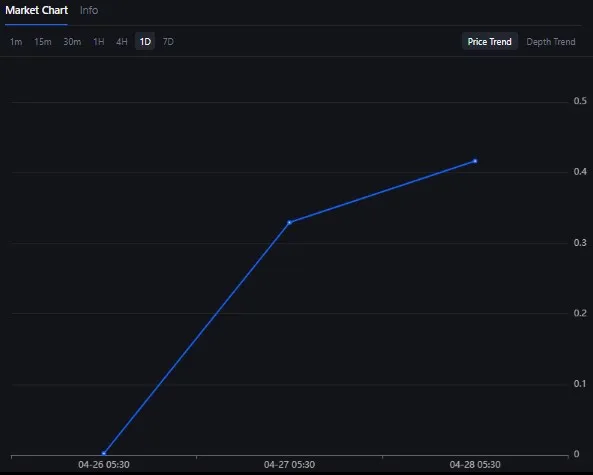The height and width of the screenshot is (475, 593).
Task: Select the 7D time interval
Action: 168,42
